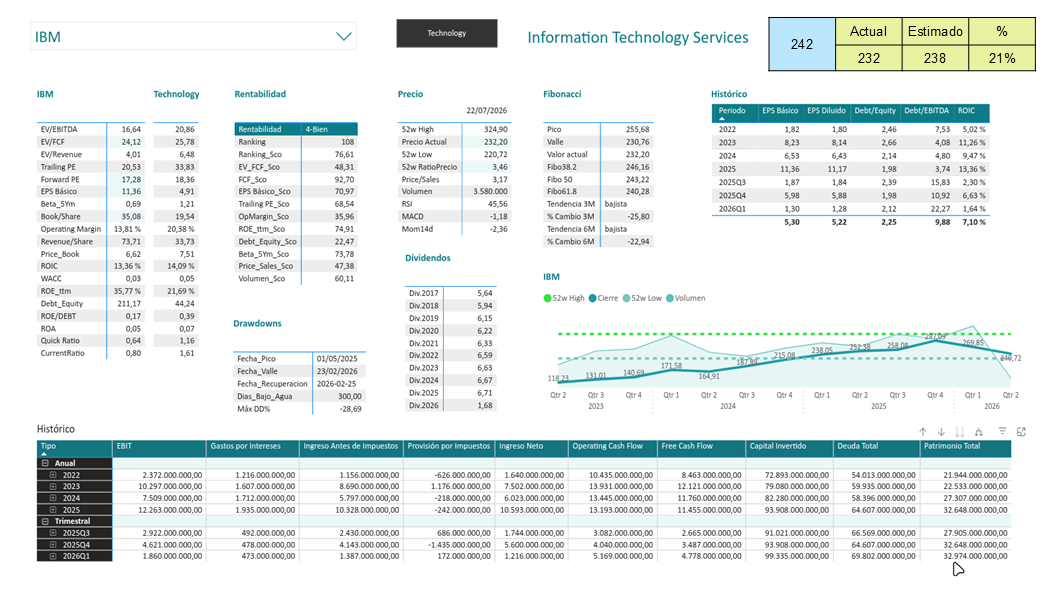
Task: Sort by Debt/Equity column header
Action: (875, 111)
